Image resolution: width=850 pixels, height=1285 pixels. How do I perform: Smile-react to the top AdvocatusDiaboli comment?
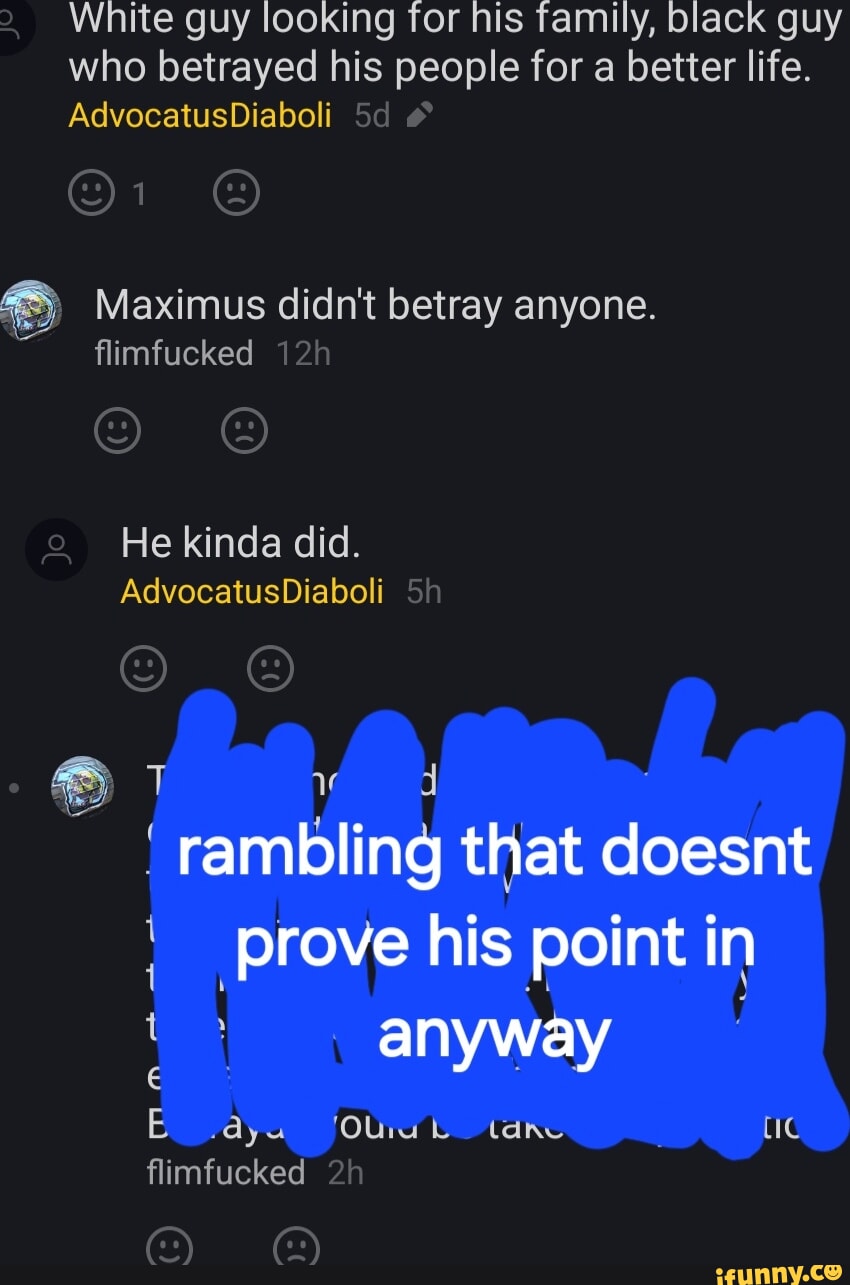(91, 194)
